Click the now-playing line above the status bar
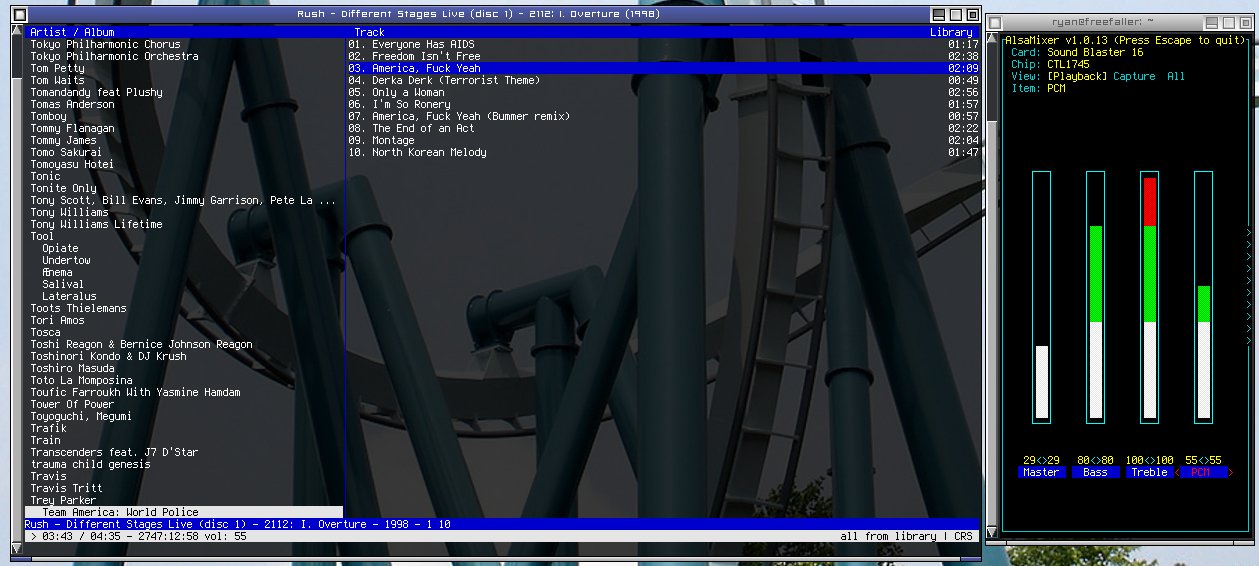 (501, 524)
